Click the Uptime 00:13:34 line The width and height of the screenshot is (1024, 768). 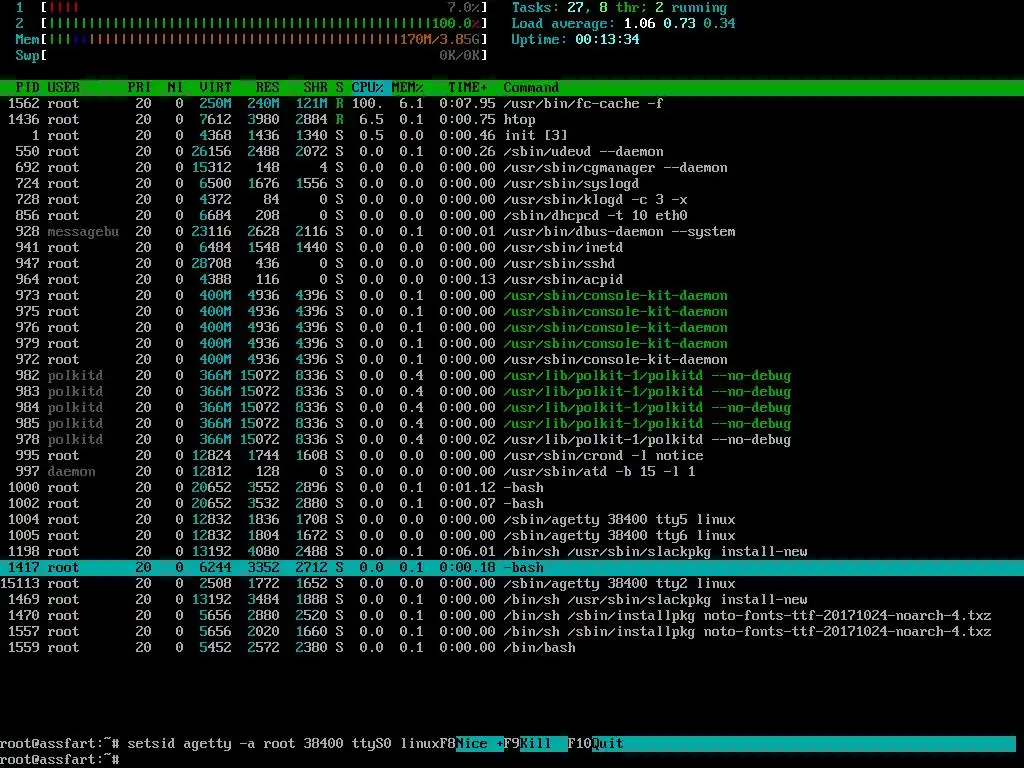coord(575,39)
